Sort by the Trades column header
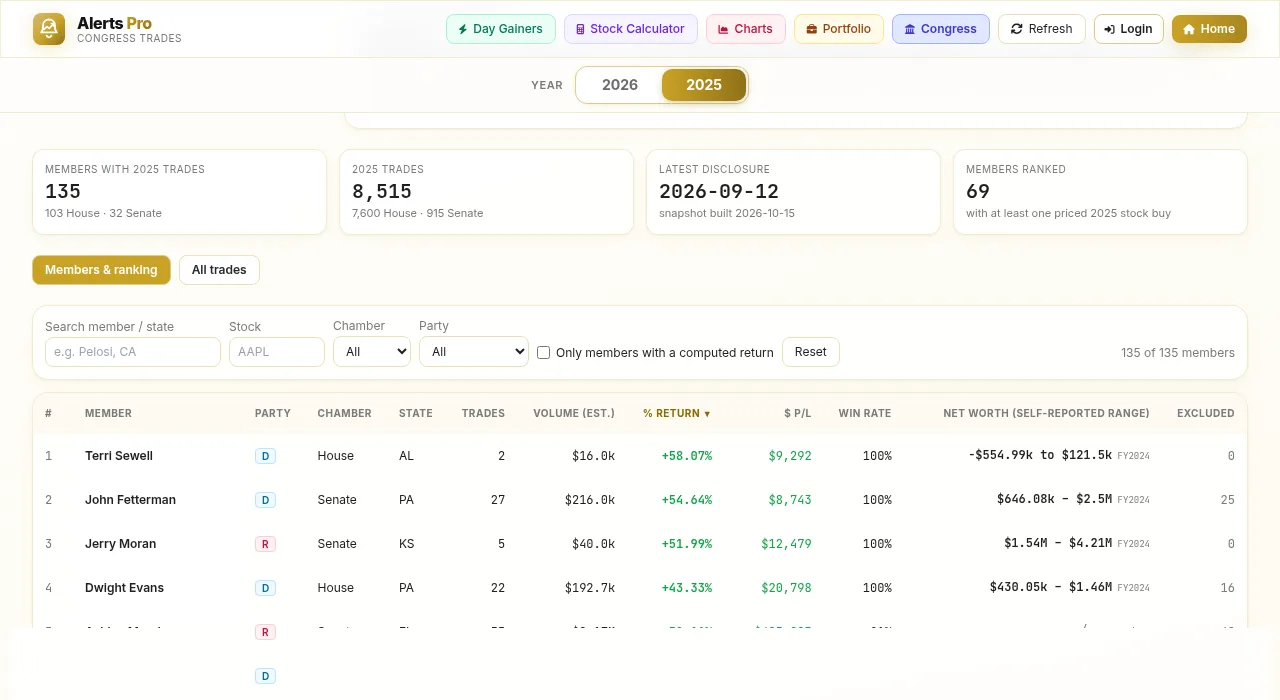1280x700 pixels. [483, 413]
